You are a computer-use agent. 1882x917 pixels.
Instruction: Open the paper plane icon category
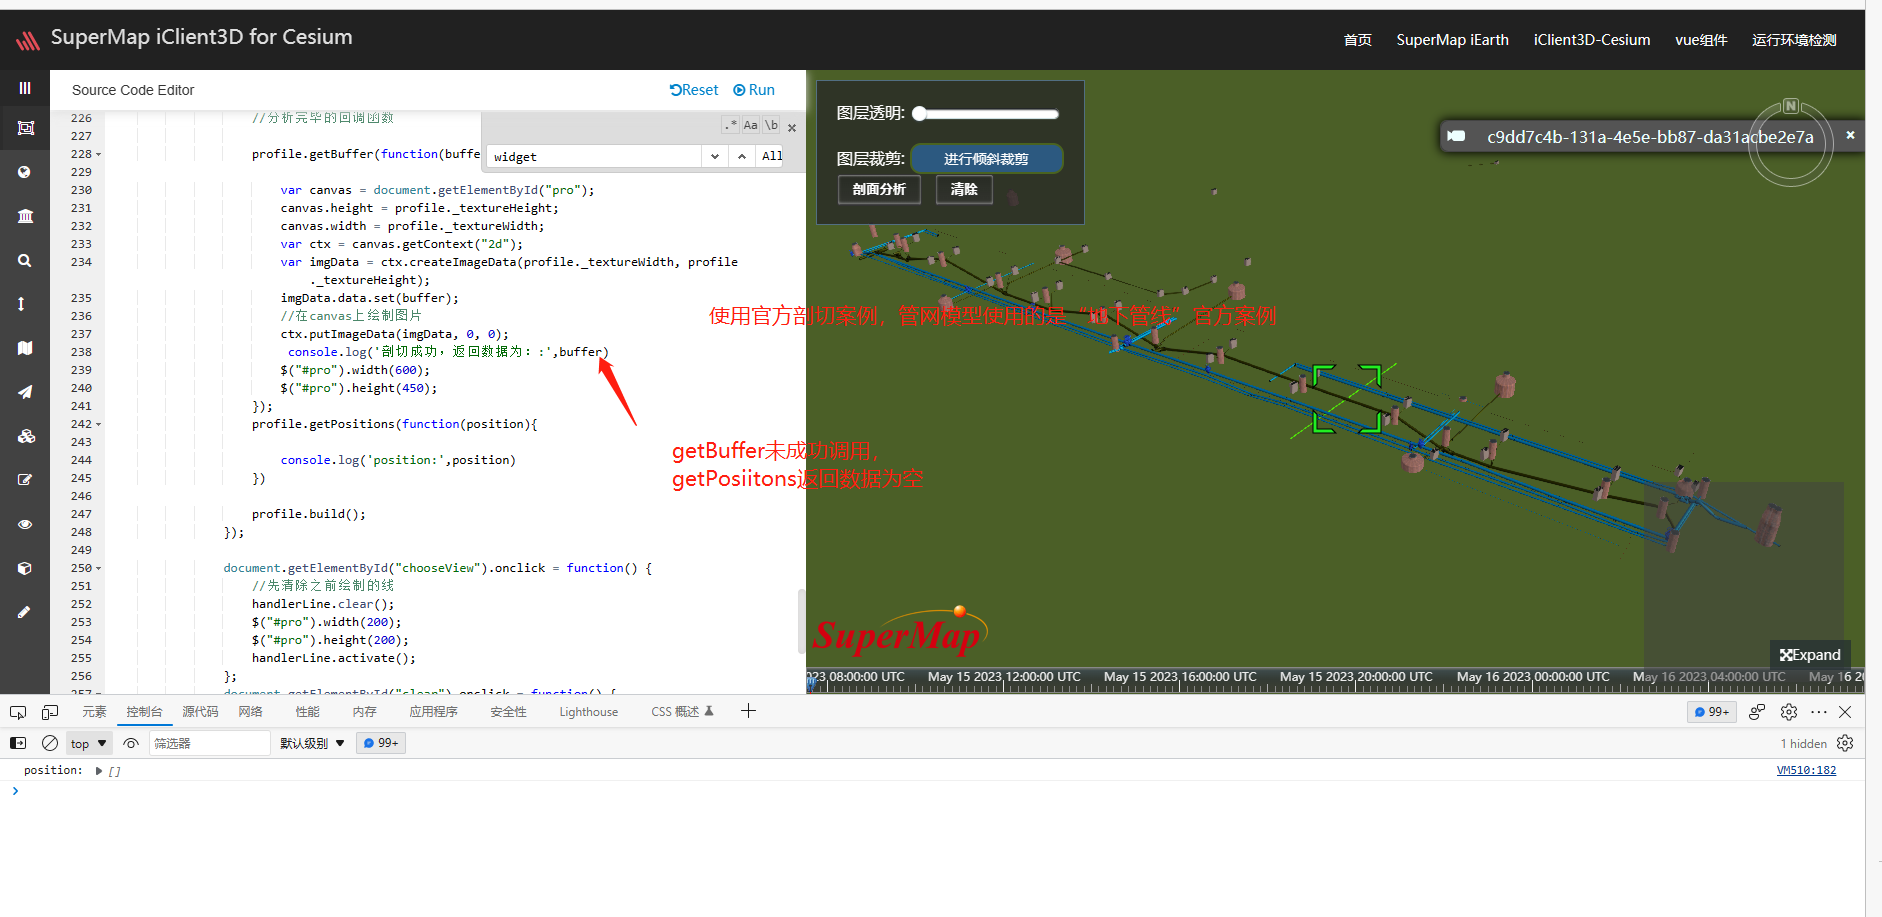click(x=25, y=392)
